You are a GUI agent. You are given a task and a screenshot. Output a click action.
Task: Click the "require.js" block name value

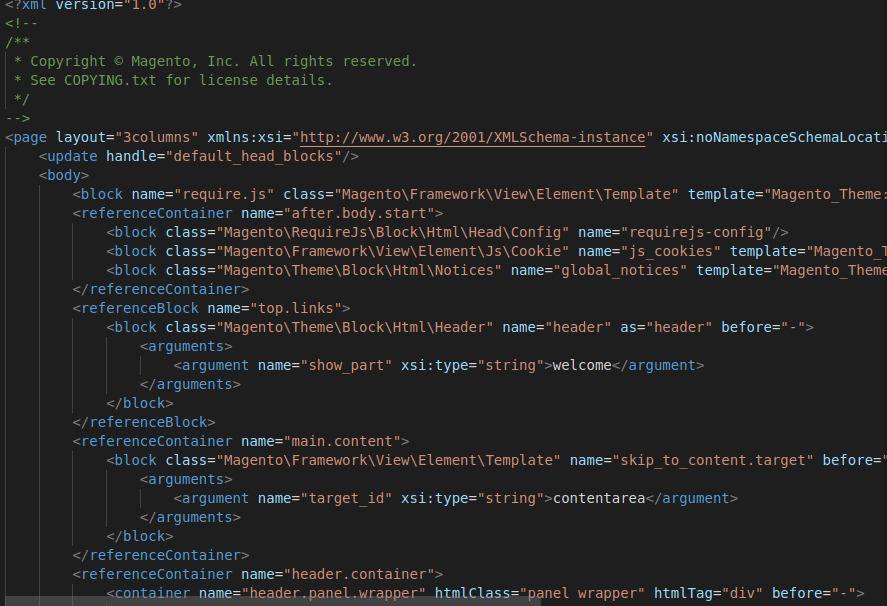(x=224, y=194)
